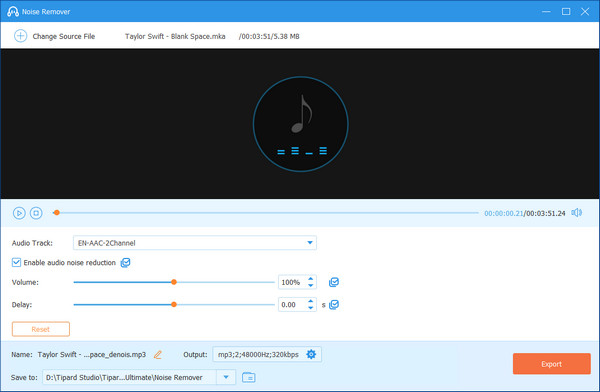Click apply-to-all icon beside Volume
This screenshot has width=600, height=392.
coord(334,282)
